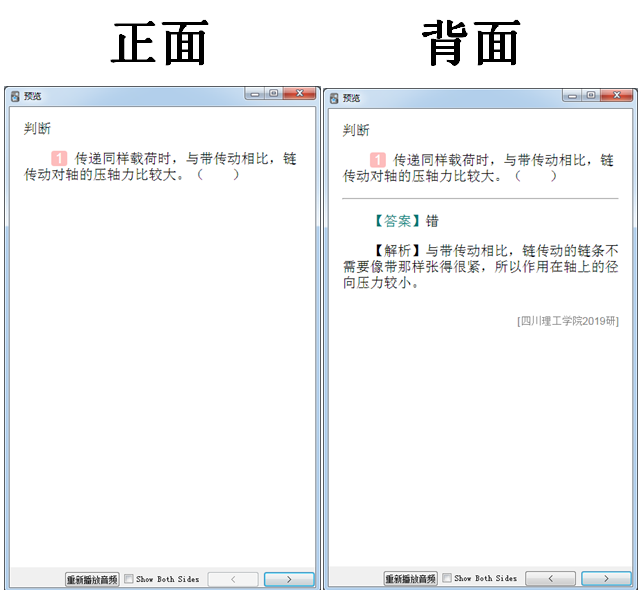The width and height of the screenshot is (644, 590).
Task: Maximize the left preview window
Action: (274, 94)
